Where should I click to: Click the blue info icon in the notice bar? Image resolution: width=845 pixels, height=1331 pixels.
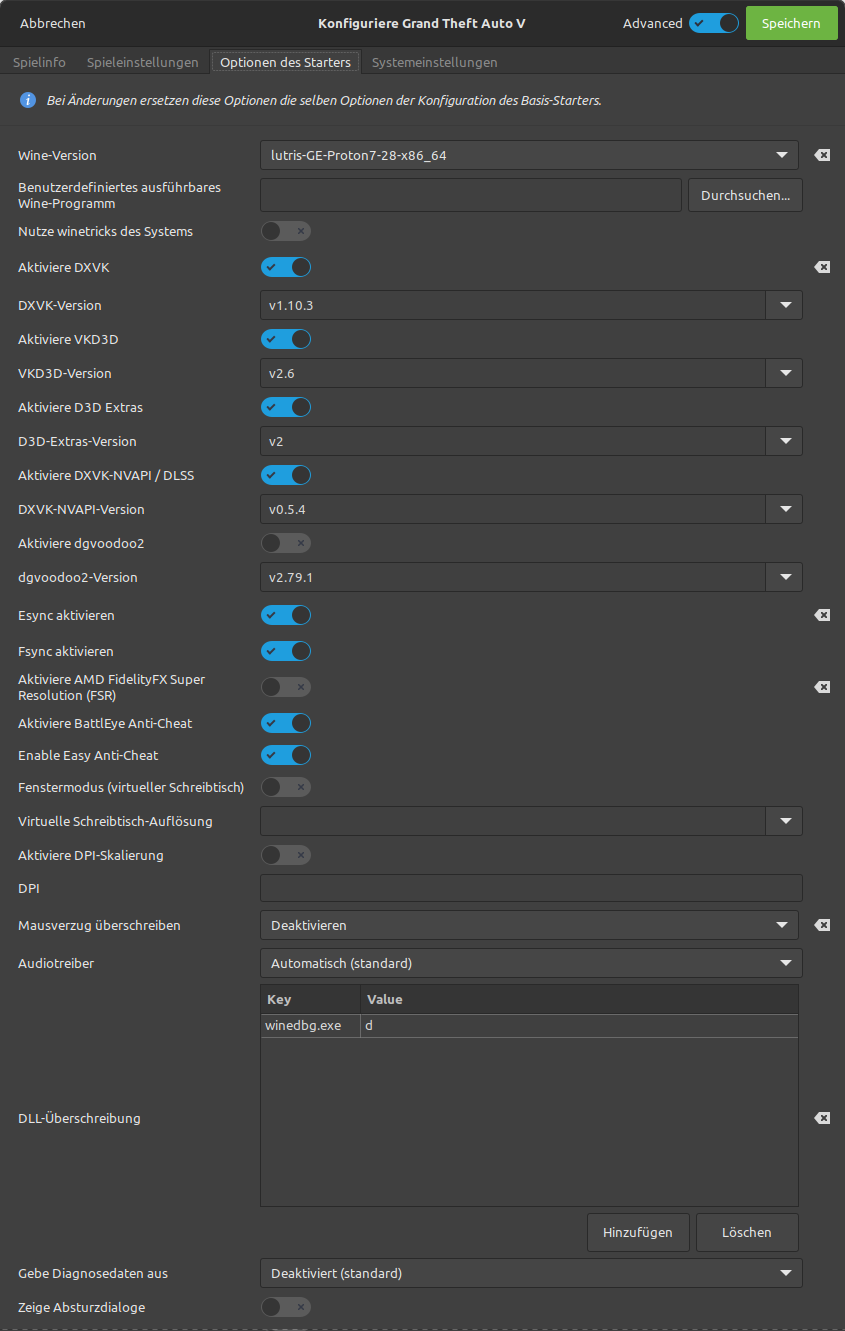(x=28, y=100)
